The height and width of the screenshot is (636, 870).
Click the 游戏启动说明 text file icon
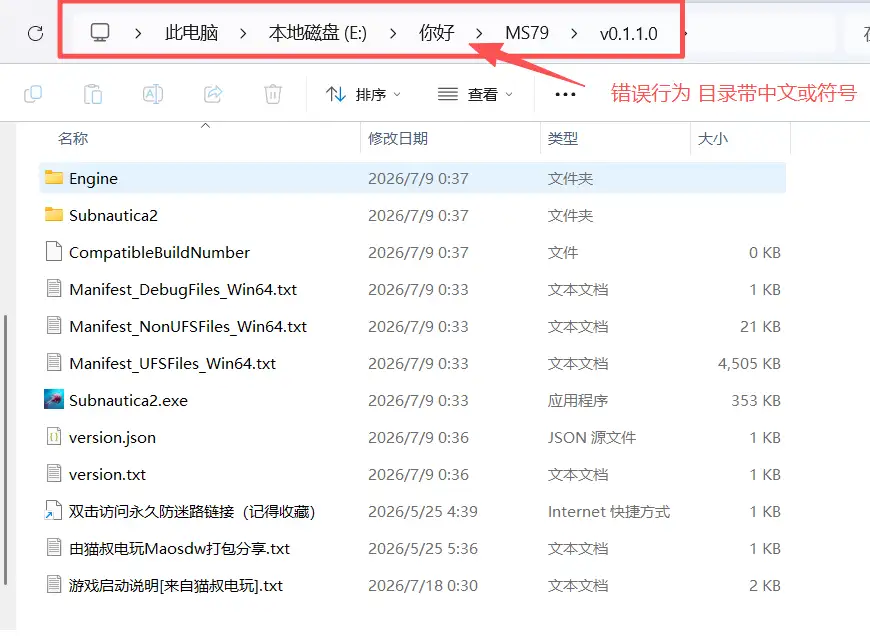(x=54, y=584)
